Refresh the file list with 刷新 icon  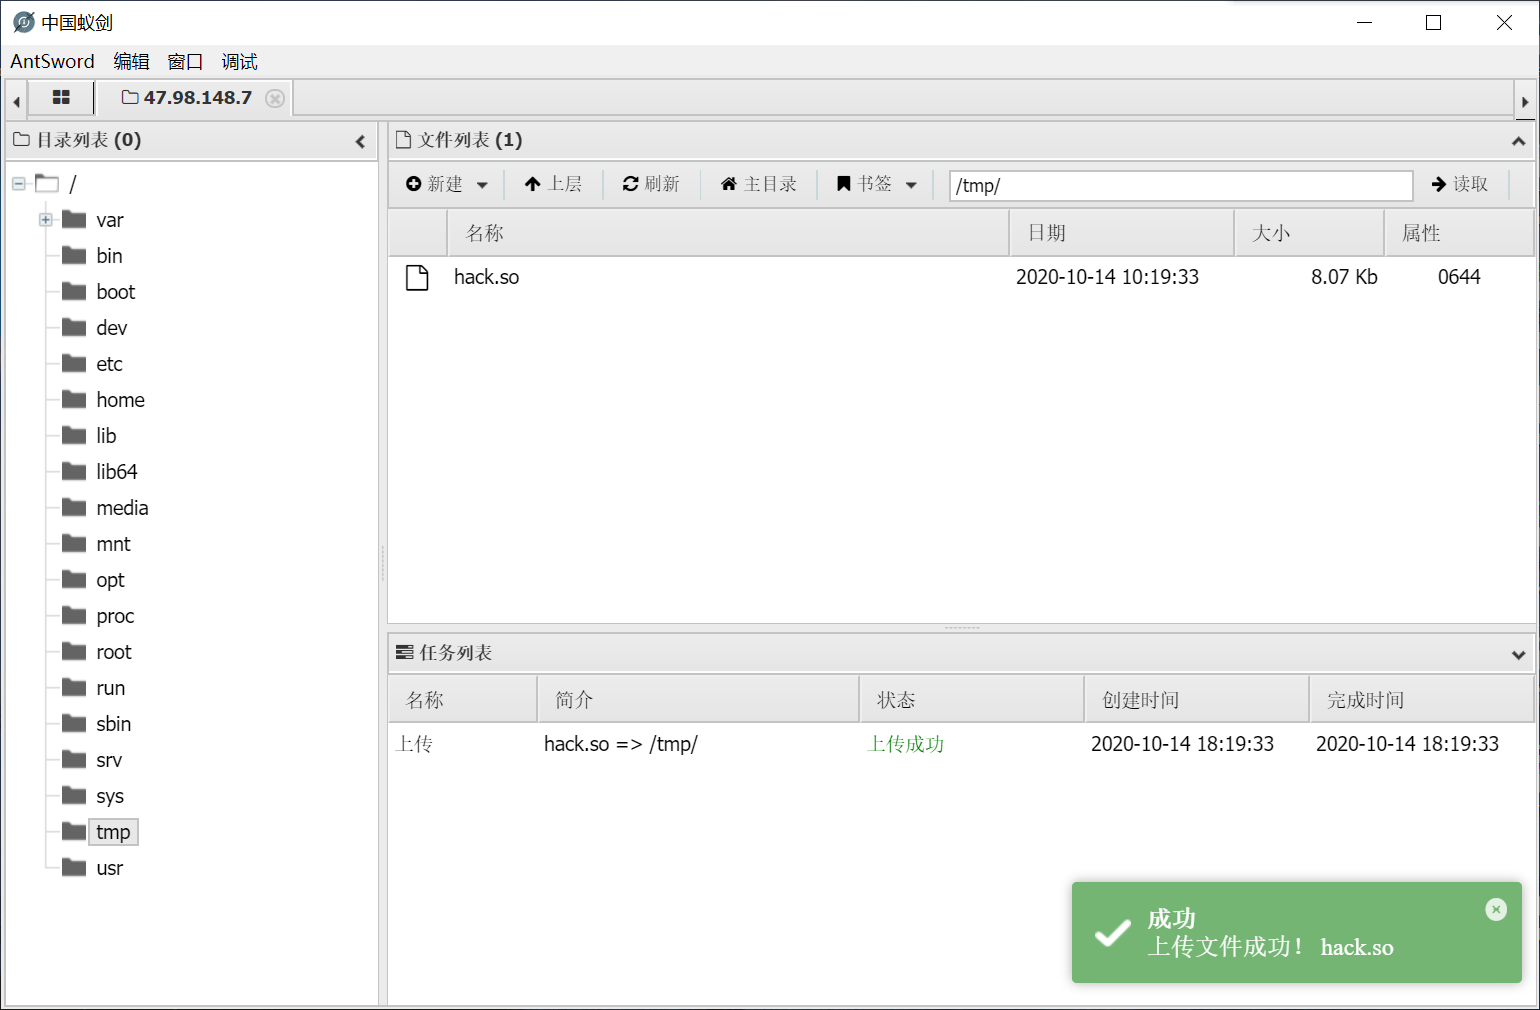pyautogui.click(x=631, y=184)
